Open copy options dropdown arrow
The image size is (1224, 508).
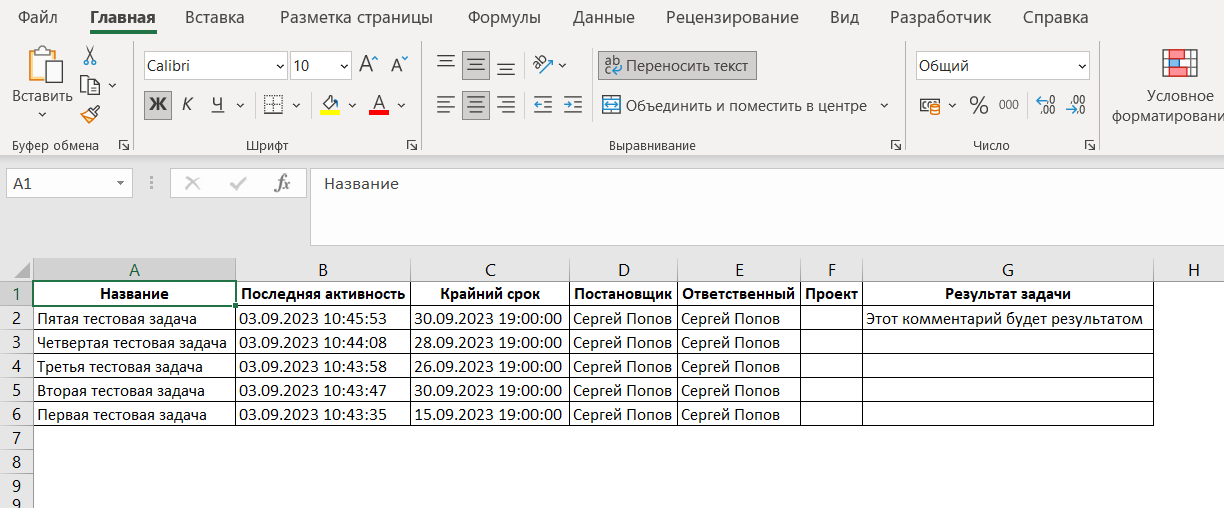pyautogui.click(x=112, y=85)
